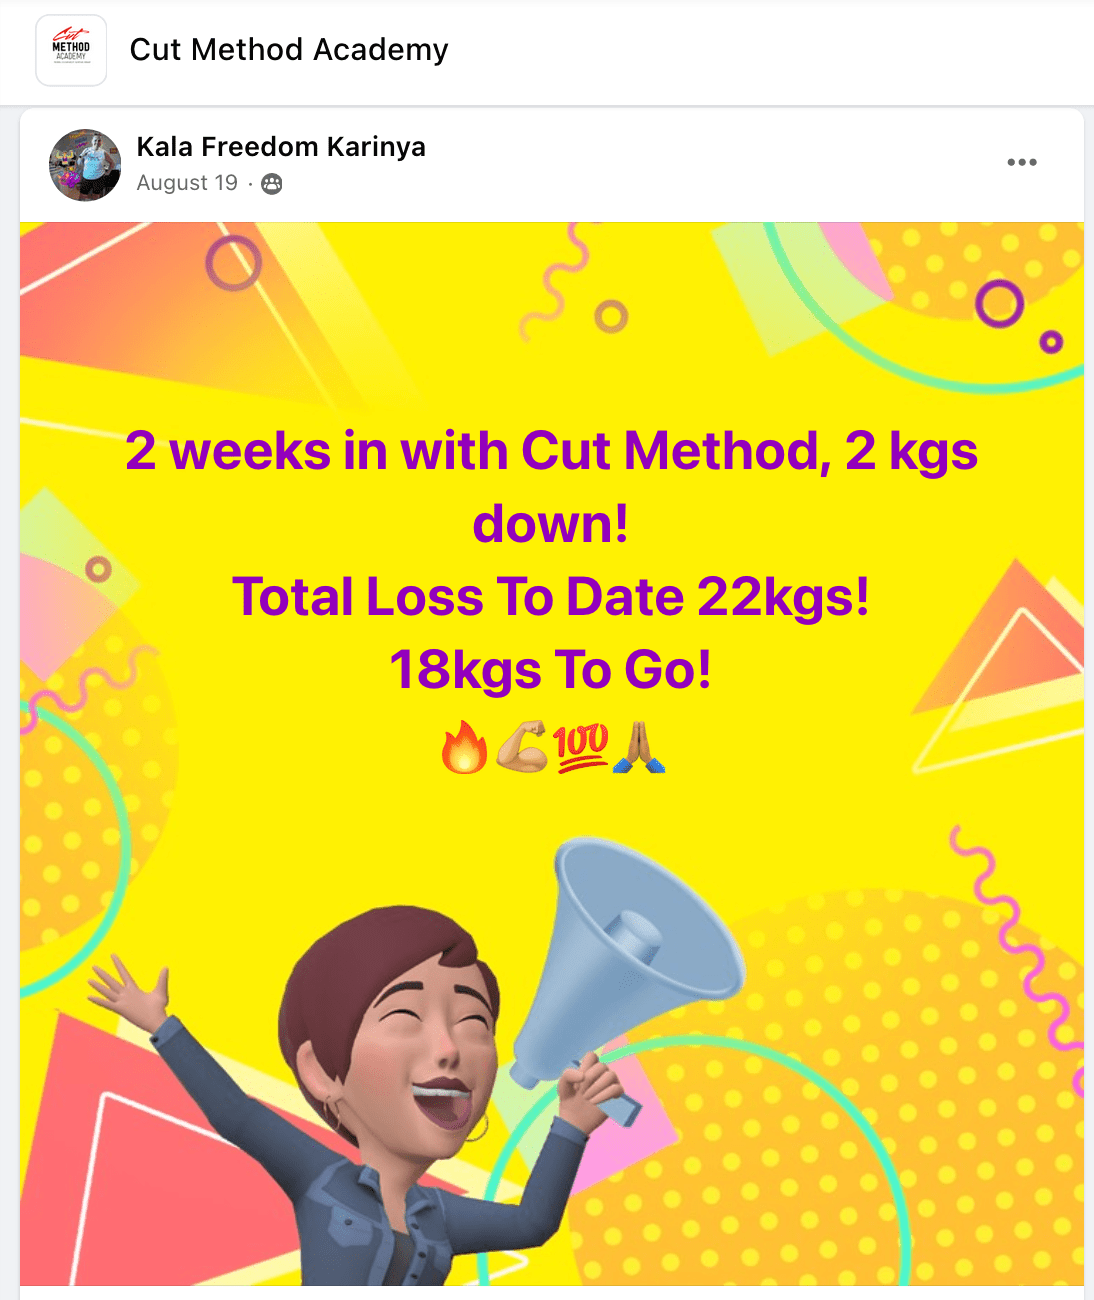The image size is (1094, 1300).
Task: Click the flexed bicep emoji
Action: click(522, 748)
